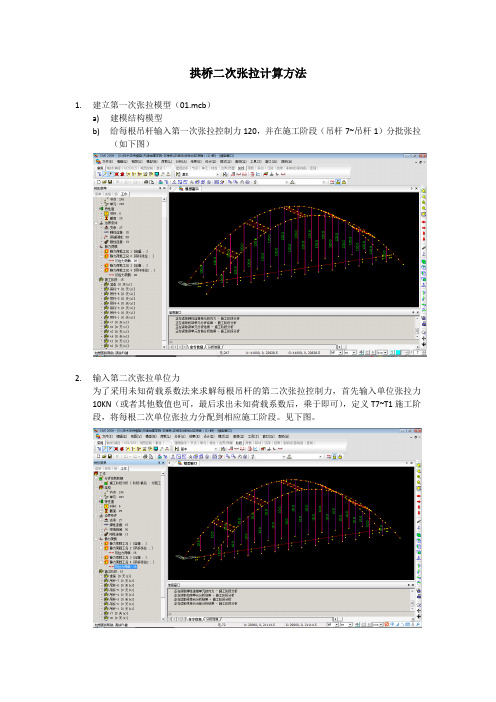
Task: Switch to 工作 tree tab in upper screenshot
Action: (x=124, y=194)
